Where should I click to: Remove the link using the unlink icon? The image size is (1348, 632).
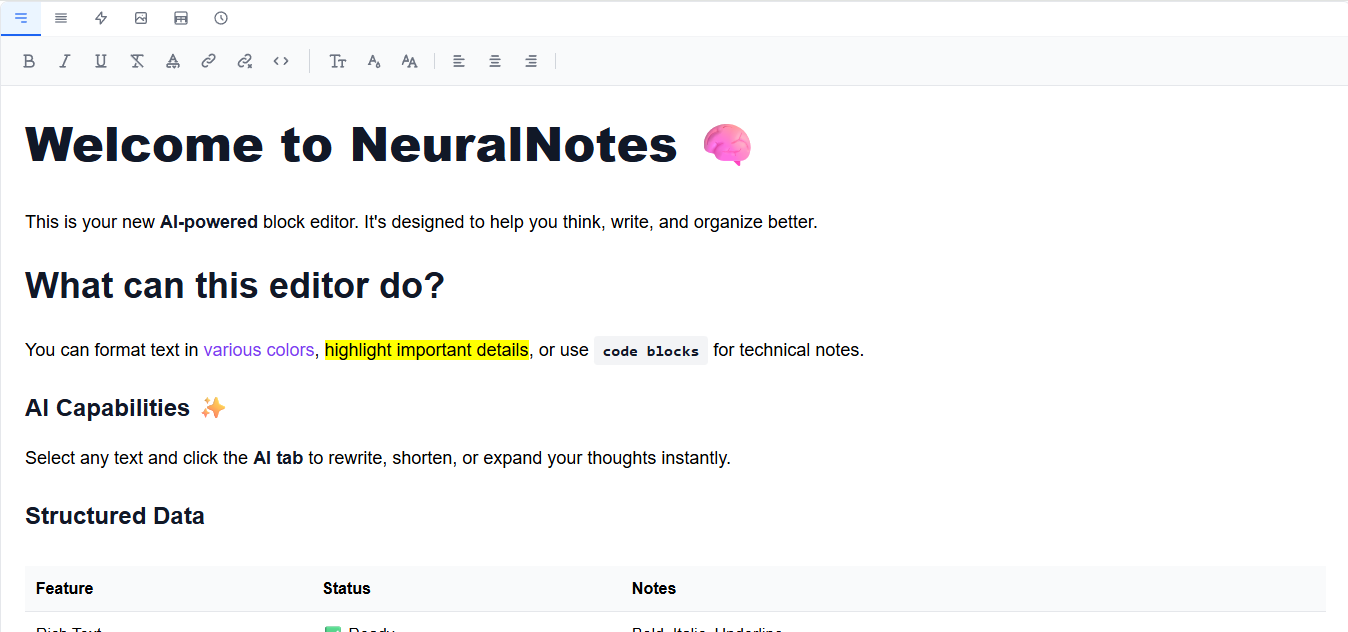244,61
